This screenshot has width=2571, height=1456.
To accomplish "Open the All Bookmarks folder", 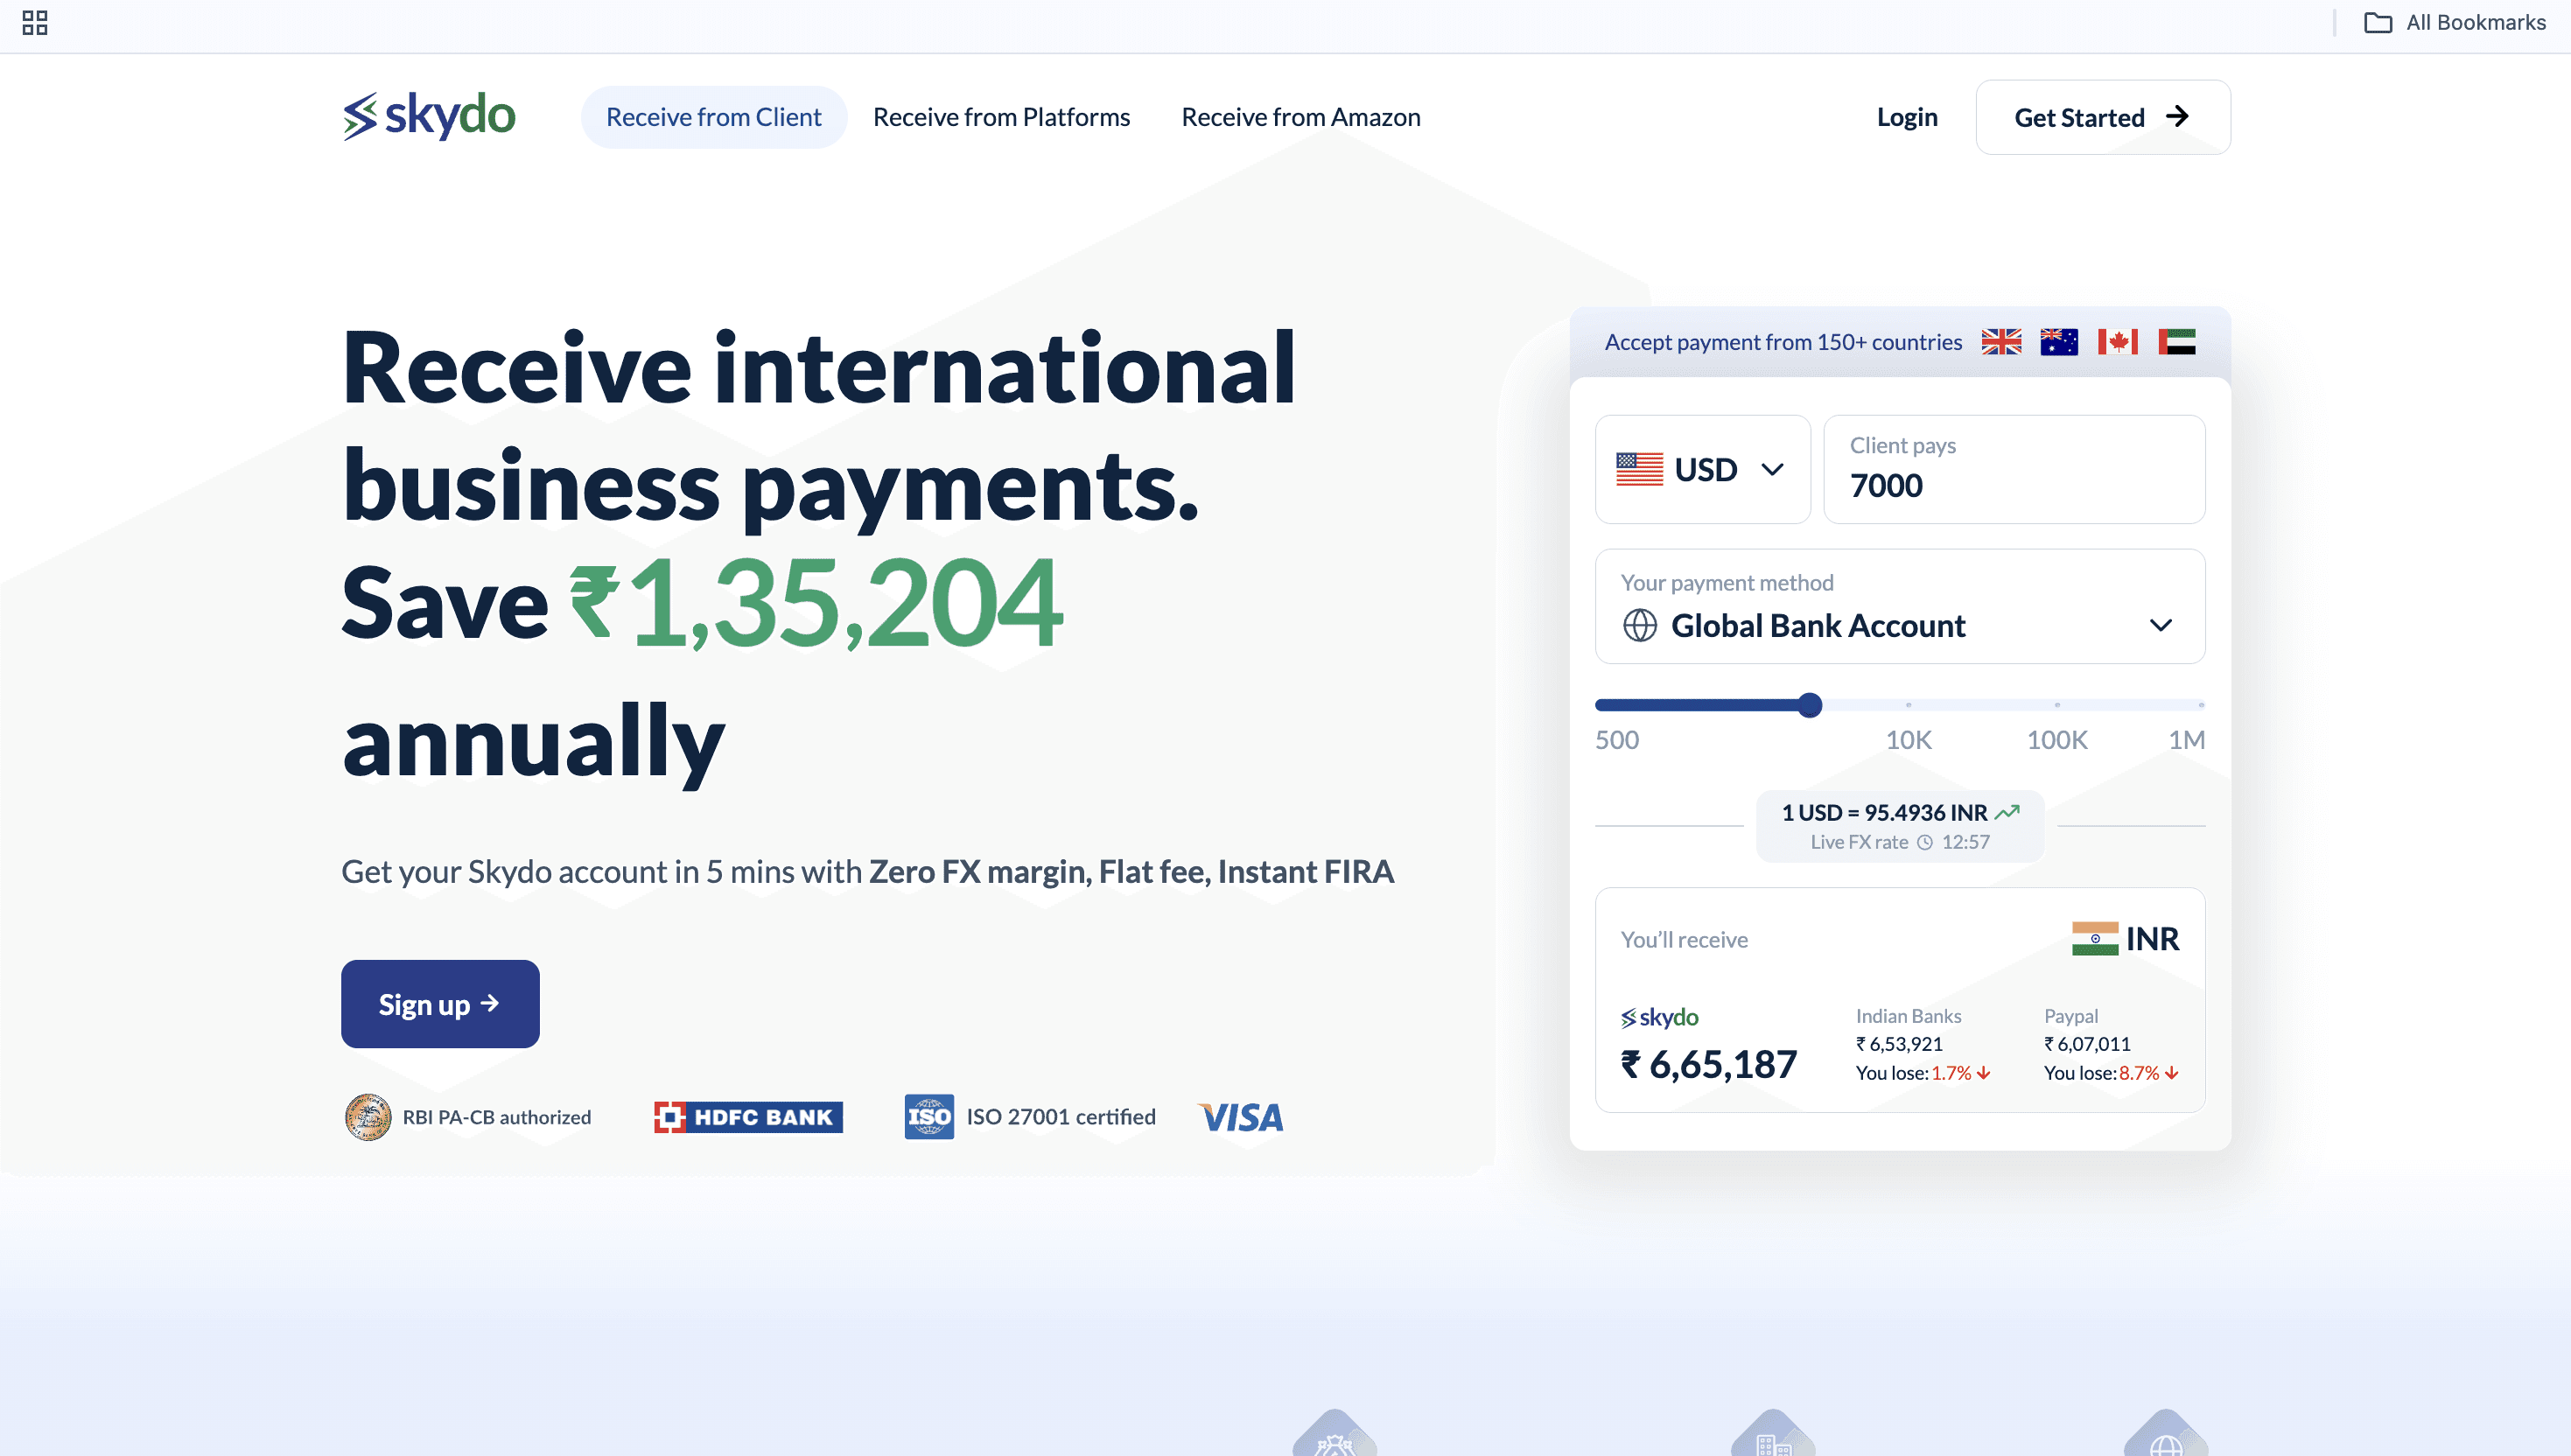I will tap(2455, 22).
